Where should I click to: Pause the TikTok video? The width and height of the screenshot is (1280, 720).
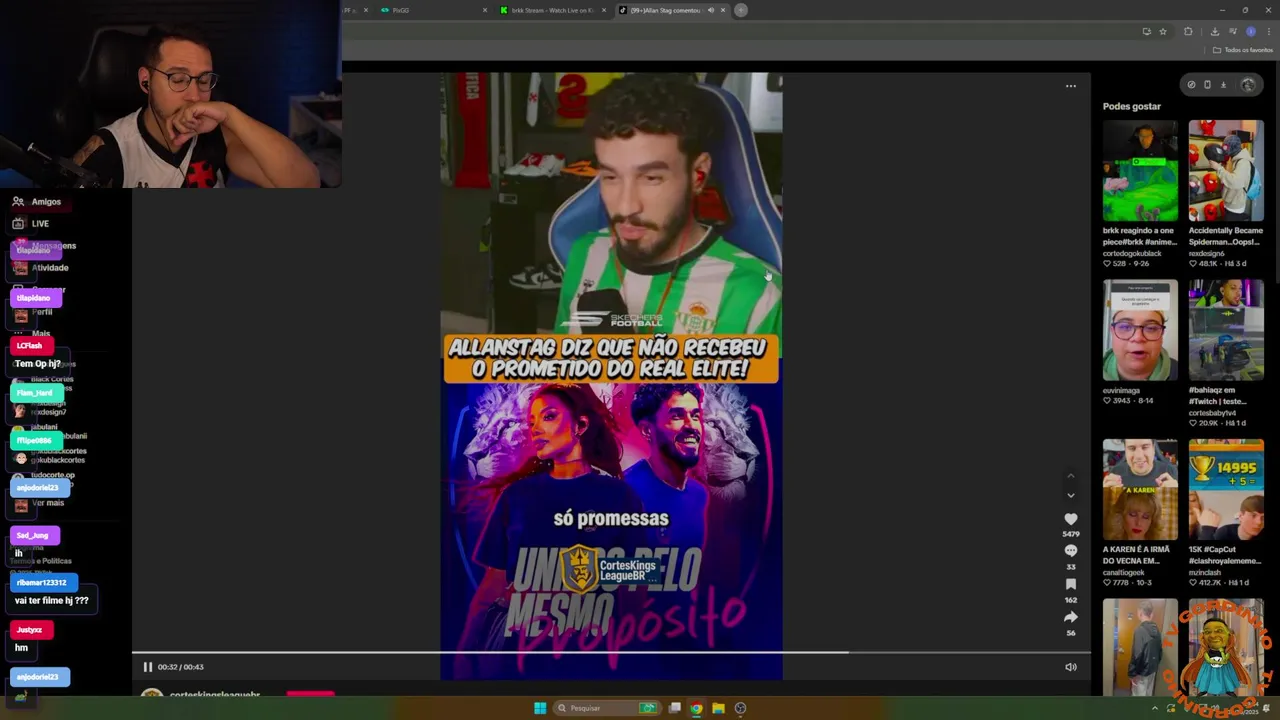click(147, 667)
